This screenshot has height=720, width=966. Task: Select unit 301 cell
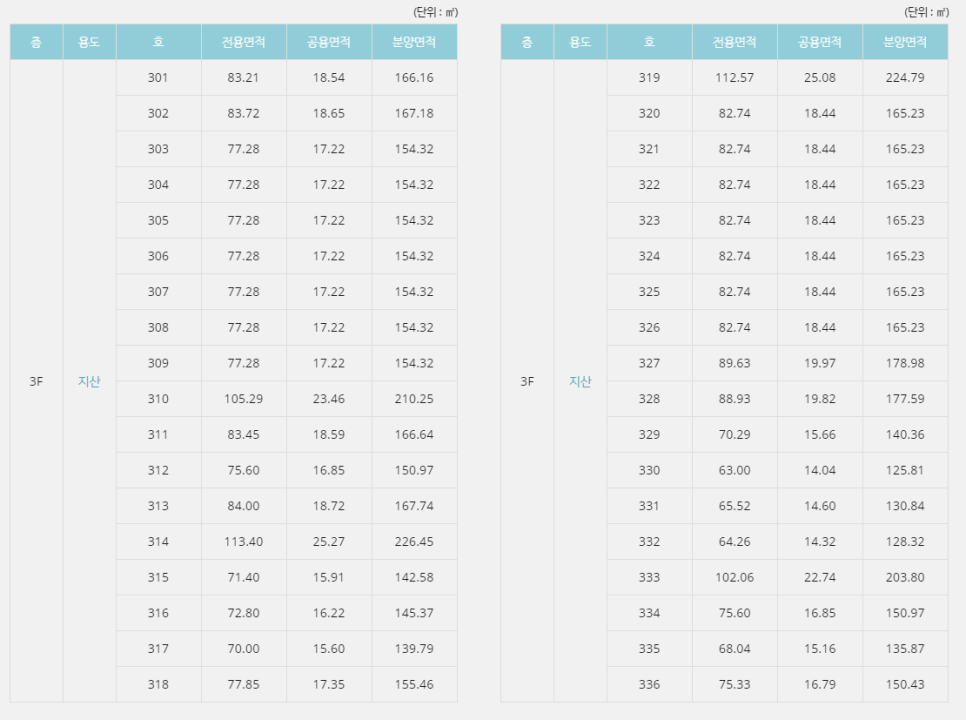(x=158, y=77)
